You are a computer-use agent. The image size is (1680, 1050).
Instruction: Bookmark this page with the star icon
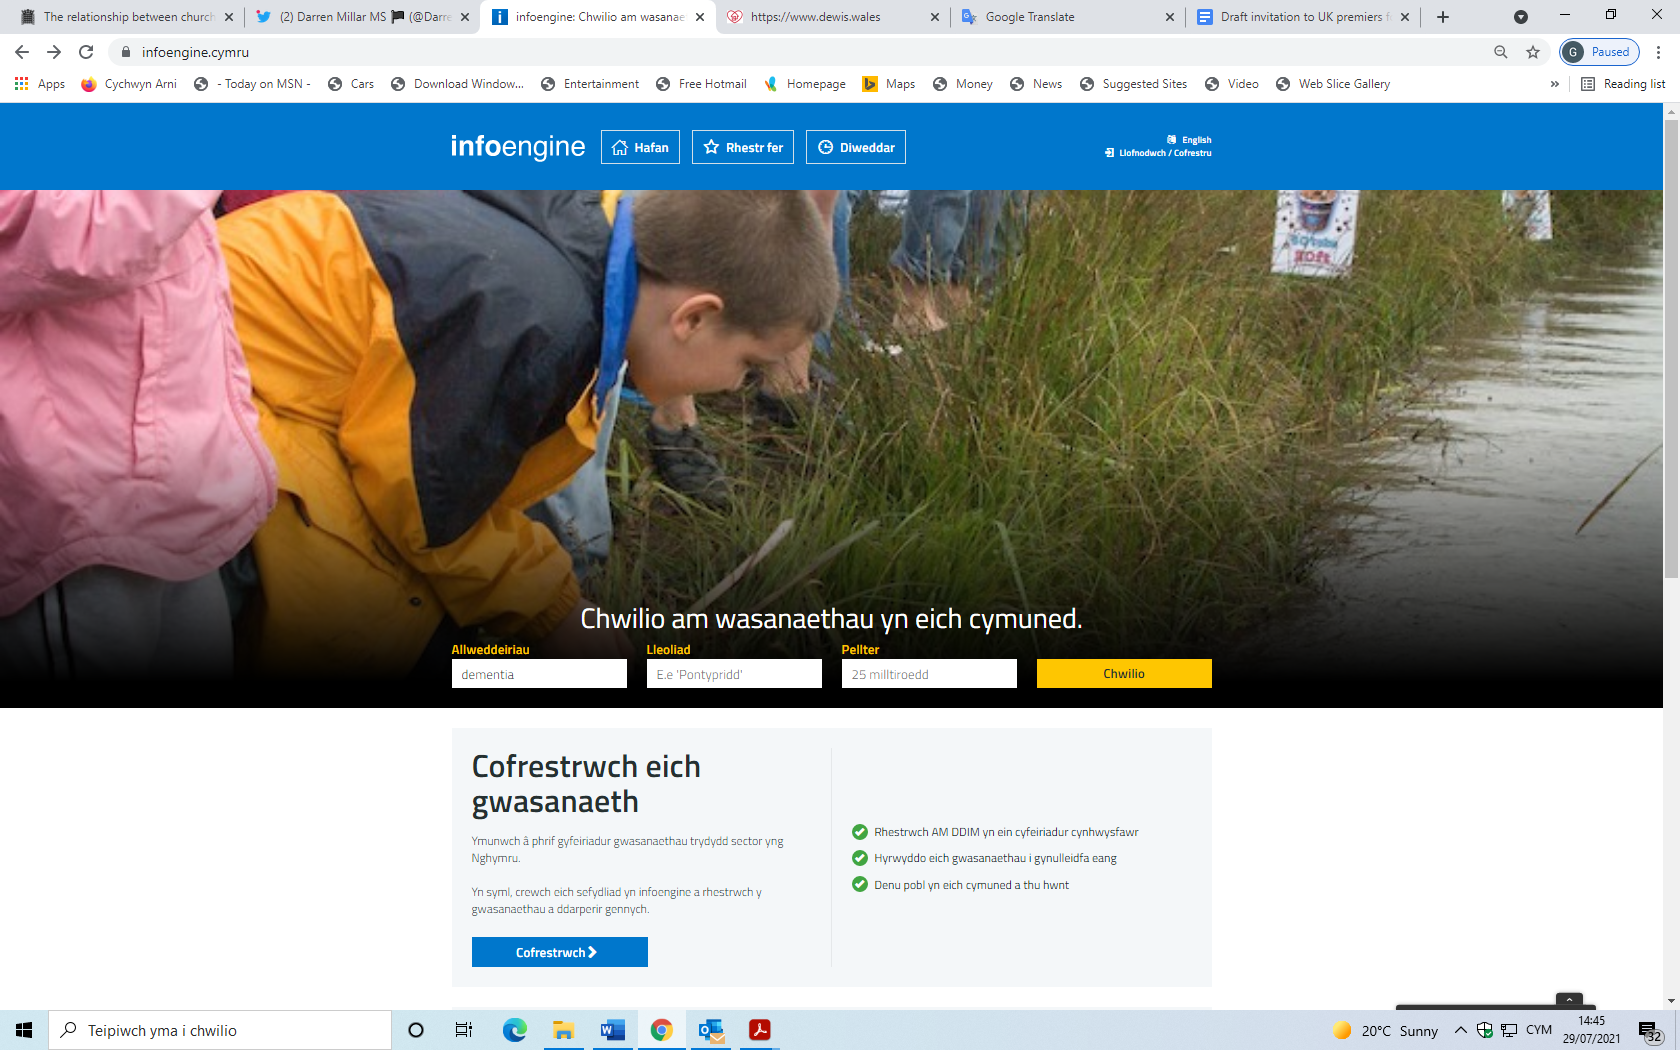pos(1533,52)
